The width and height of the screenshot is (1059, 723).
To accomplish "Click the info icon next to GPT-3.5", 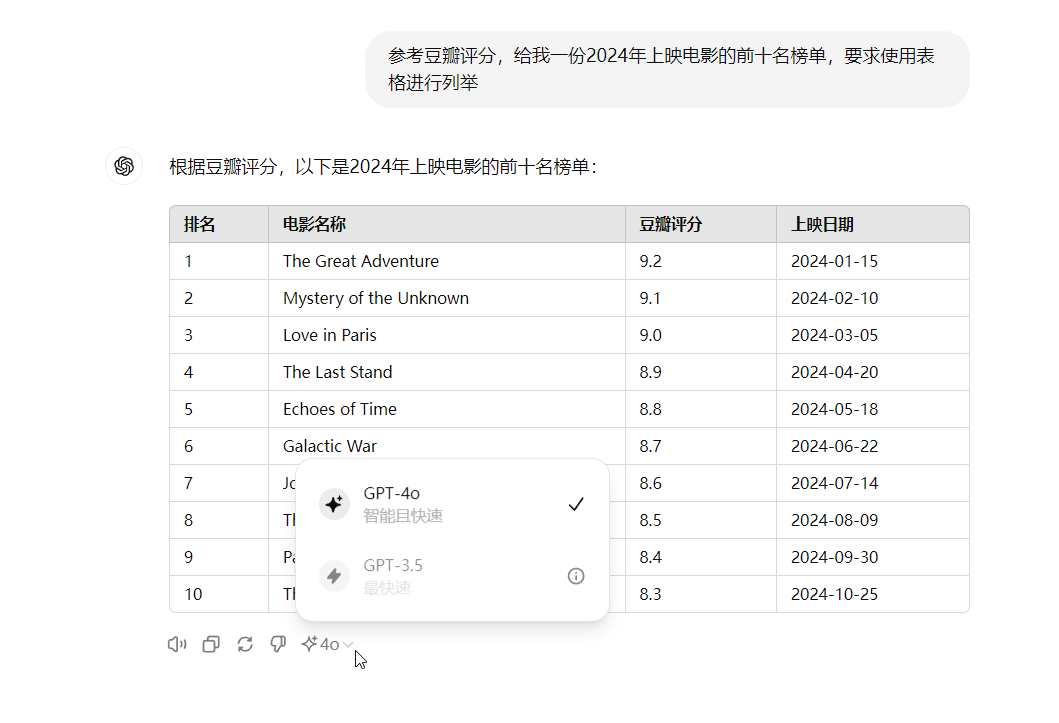I will click(x=576, y=575).
